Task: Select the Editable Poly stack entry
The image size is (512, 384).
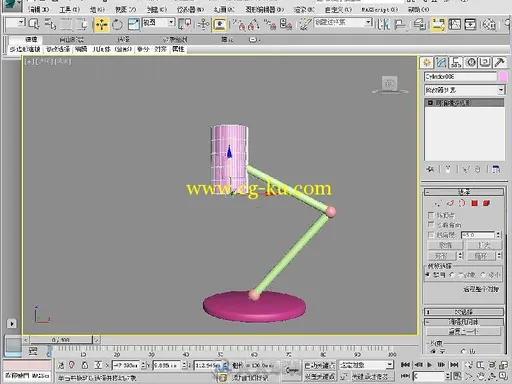Action: tap(464, 103)
